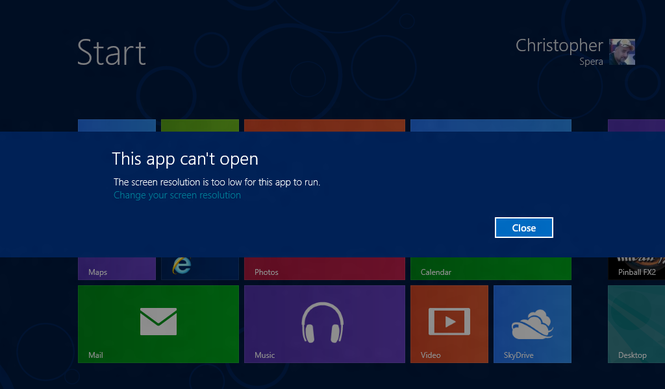Screen dimensions: 665x389
Task: Open the Maps tile
Action: coord(117,269)
